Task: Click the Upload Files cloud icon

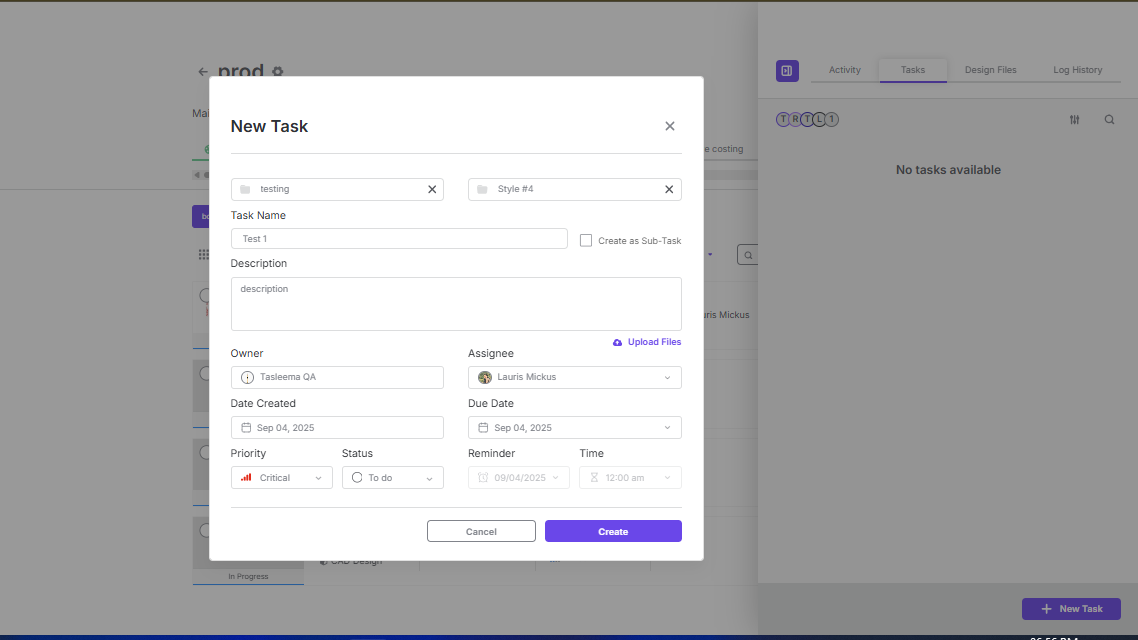Action: point(618,342)
